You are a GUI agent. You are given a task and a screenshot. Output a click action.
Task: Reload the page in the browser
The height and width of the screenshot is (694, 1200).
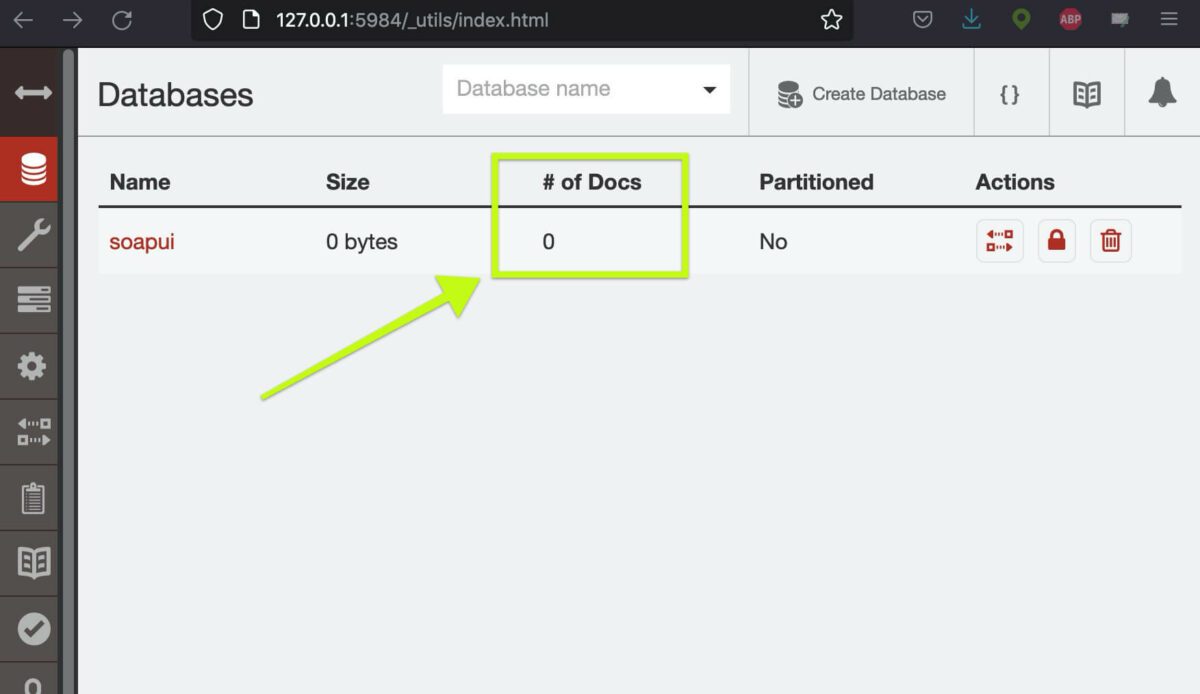(122, 20)
